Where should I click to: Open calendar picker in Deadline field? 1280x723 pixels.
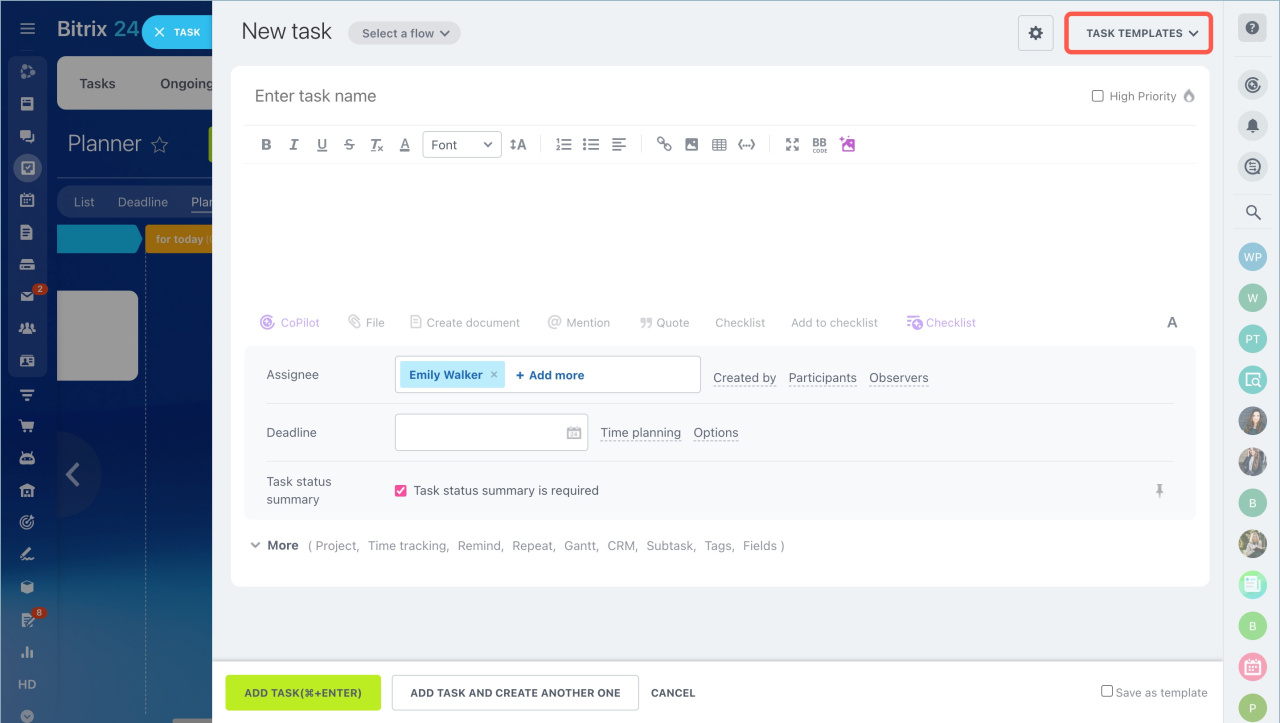click(574, 433)
